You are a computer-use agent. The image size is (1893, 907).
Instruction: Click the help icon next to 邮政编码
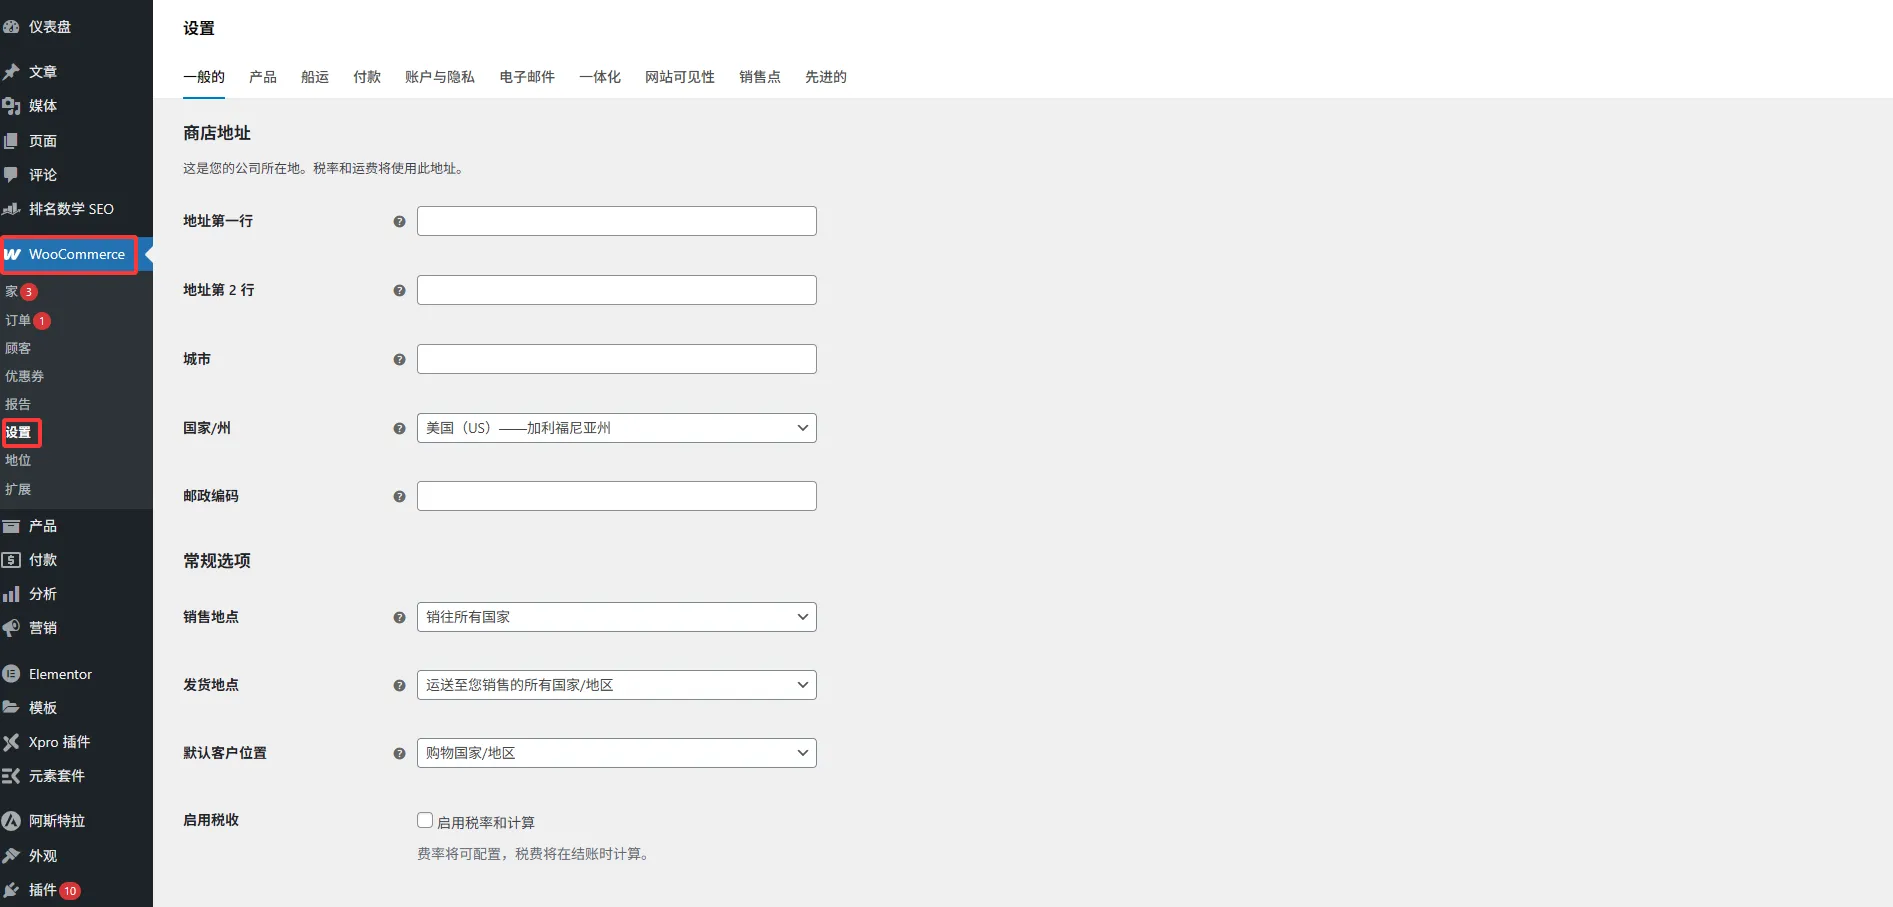click(399, 497)
